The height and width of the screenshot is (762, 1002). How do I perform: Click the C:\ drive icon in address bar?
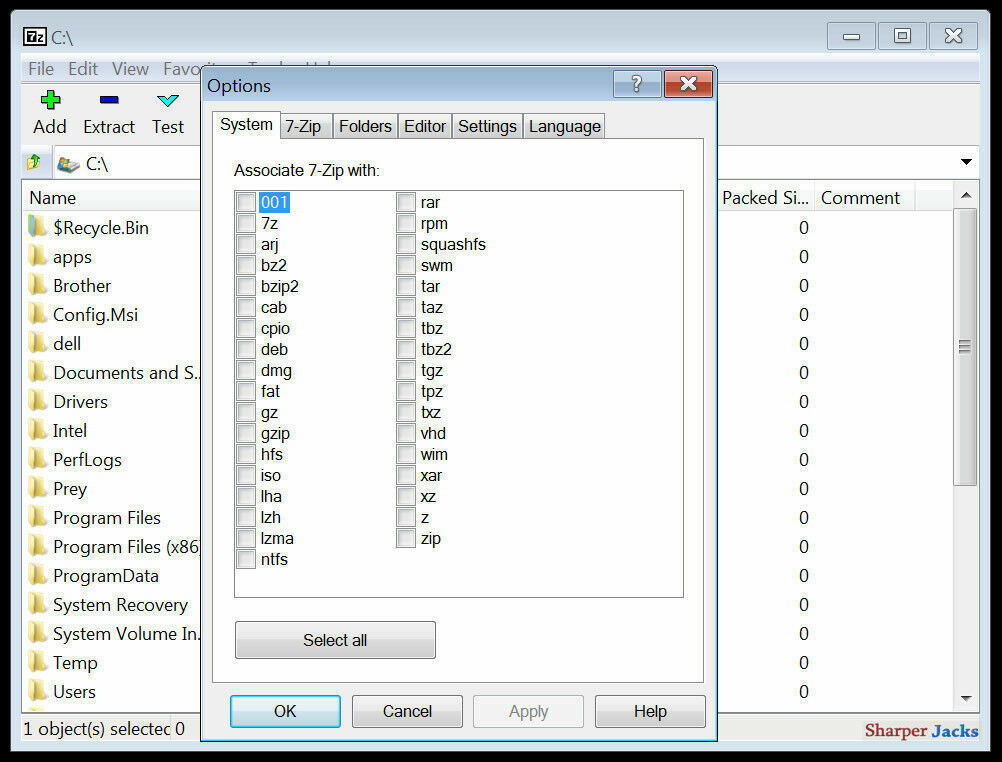pyautogui.click(x=68, y=164)
